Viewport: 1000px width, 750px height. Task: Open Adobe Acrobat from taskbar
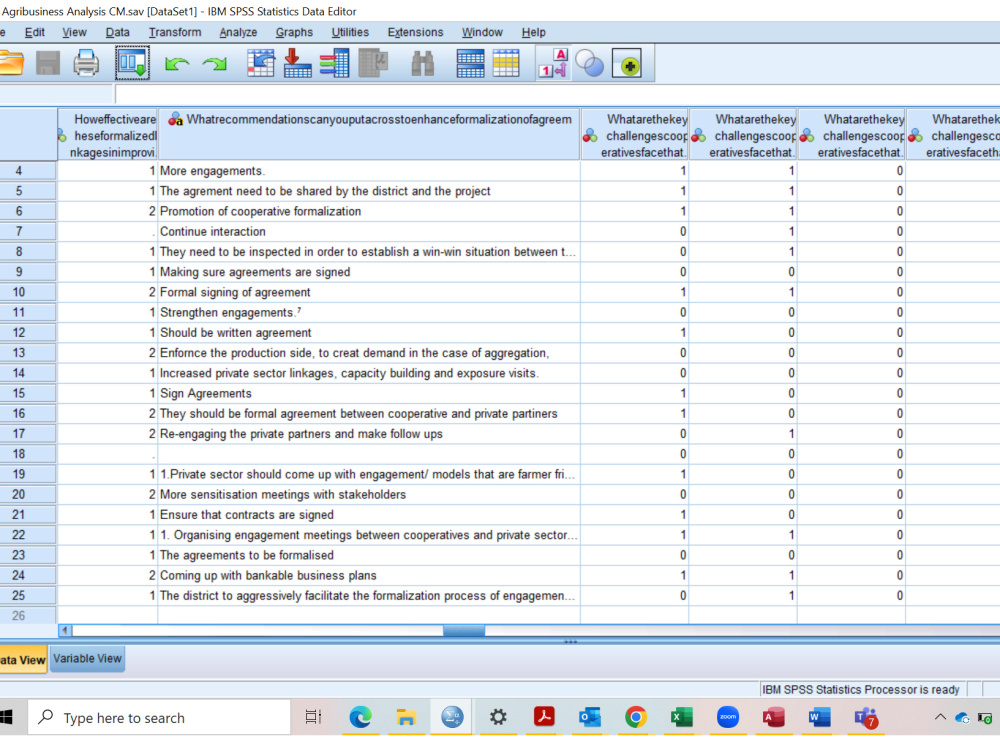tap(544, 717)
